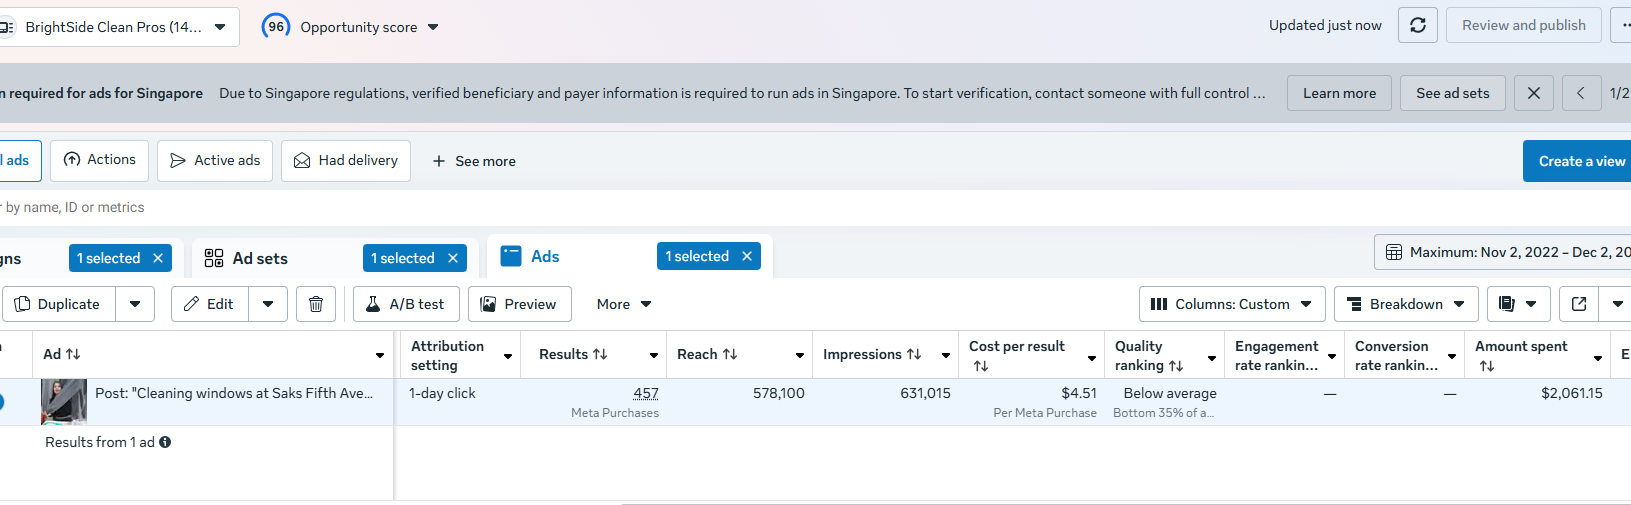
Task: Delete the selected ad with trash icon
Action: (x=316, y=304)
